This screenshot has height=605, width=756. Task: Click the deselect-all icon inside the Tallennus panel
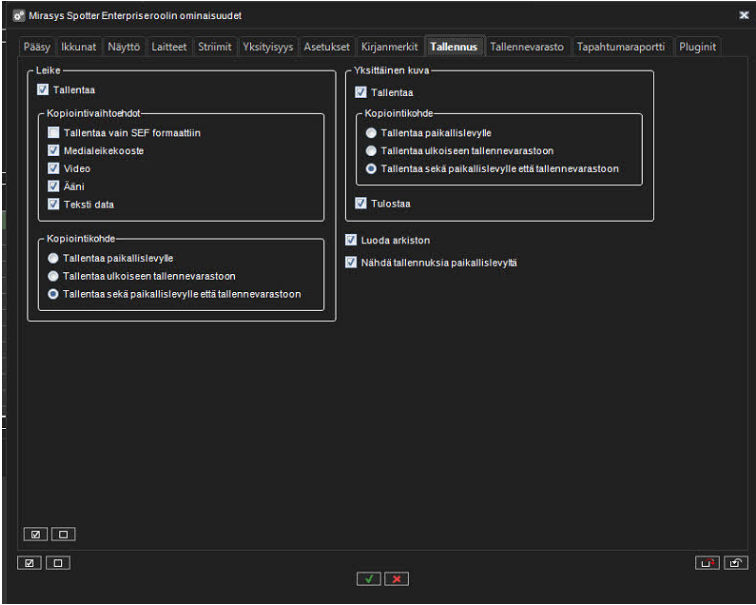click(61, 534)
